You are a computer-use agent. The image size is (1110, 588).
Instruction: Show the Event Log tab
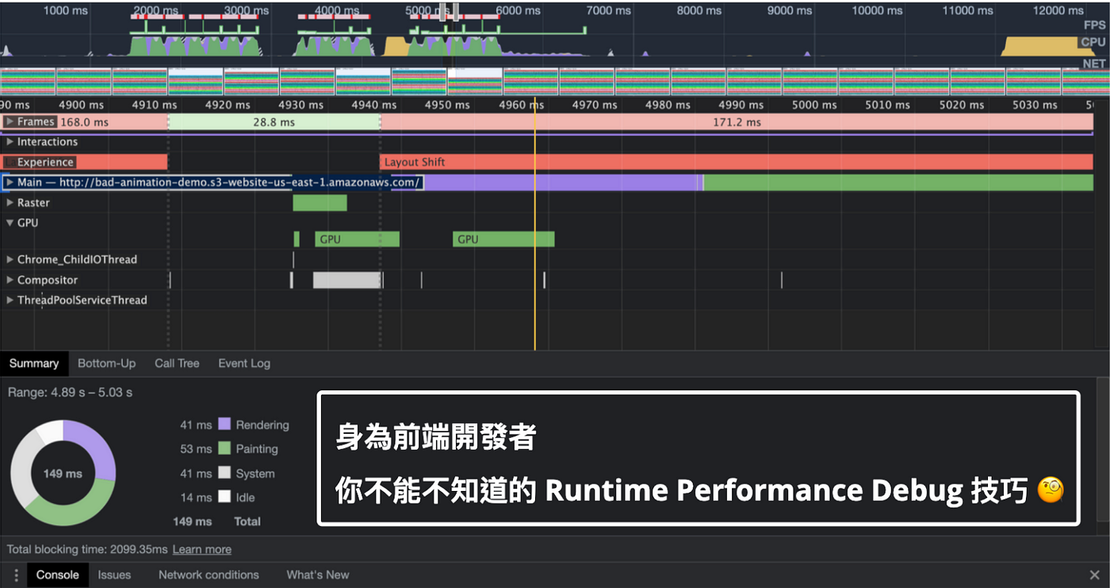click(244, 363)
